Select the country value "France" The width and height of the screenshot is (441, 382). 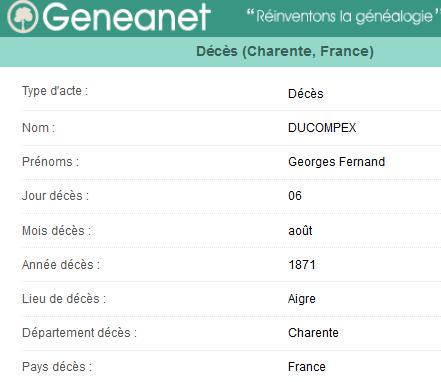(x=307, y=367)
